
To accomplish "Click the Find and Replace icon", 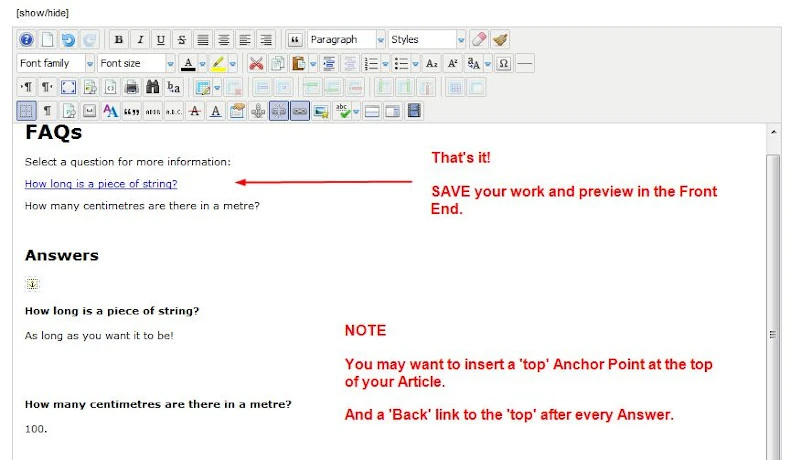I will coord(174,87).
